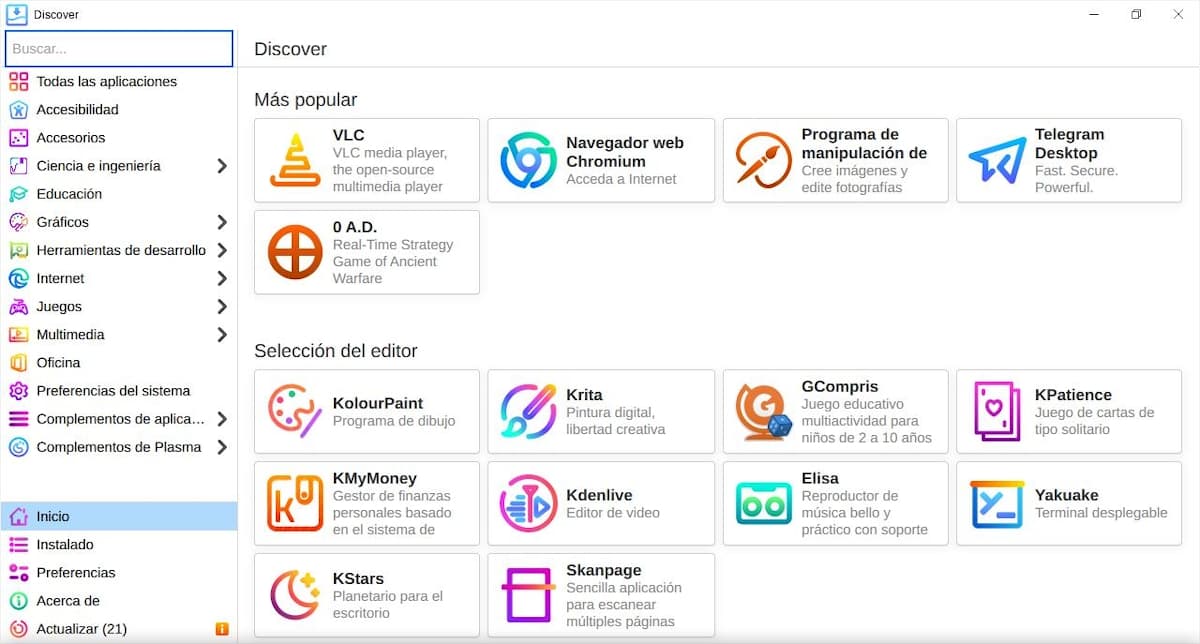The height and width of the screenshot is (644, 1200).
Task: Open the Chromium browser icon
Action: point(528,160)
